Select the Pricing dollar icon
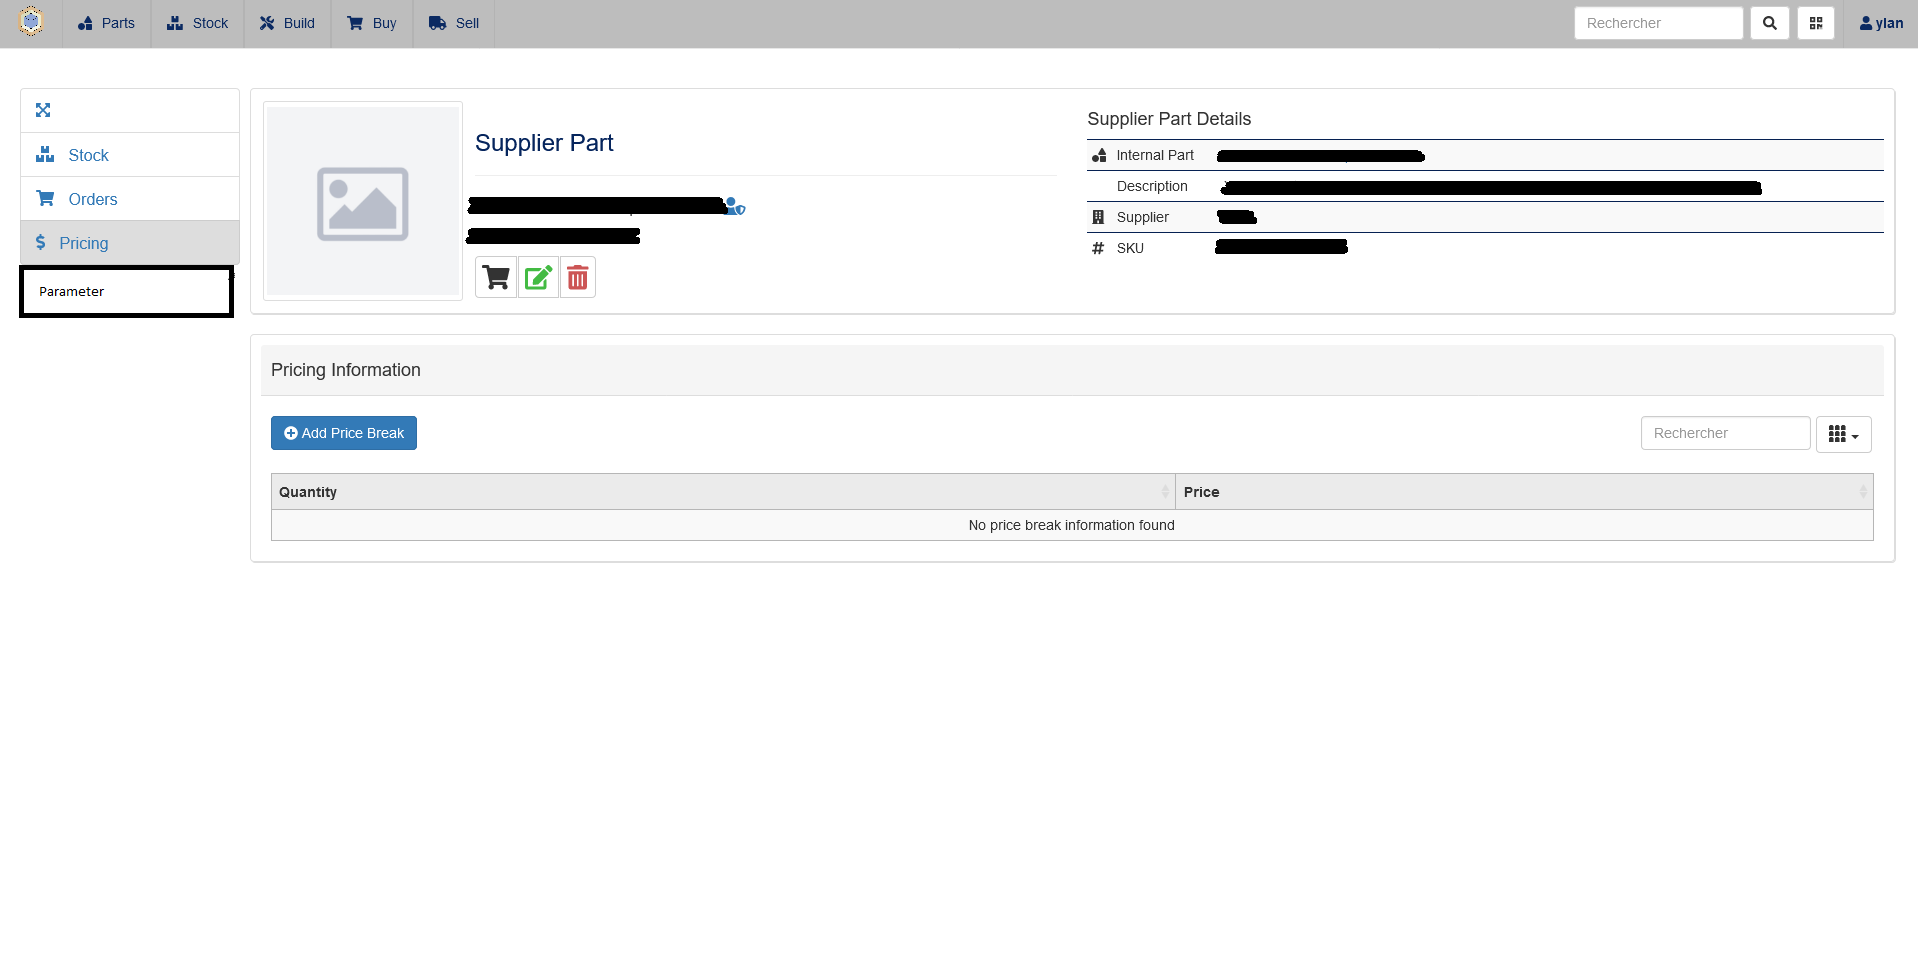Screen dimensions: 1918x963 (40, 242)
